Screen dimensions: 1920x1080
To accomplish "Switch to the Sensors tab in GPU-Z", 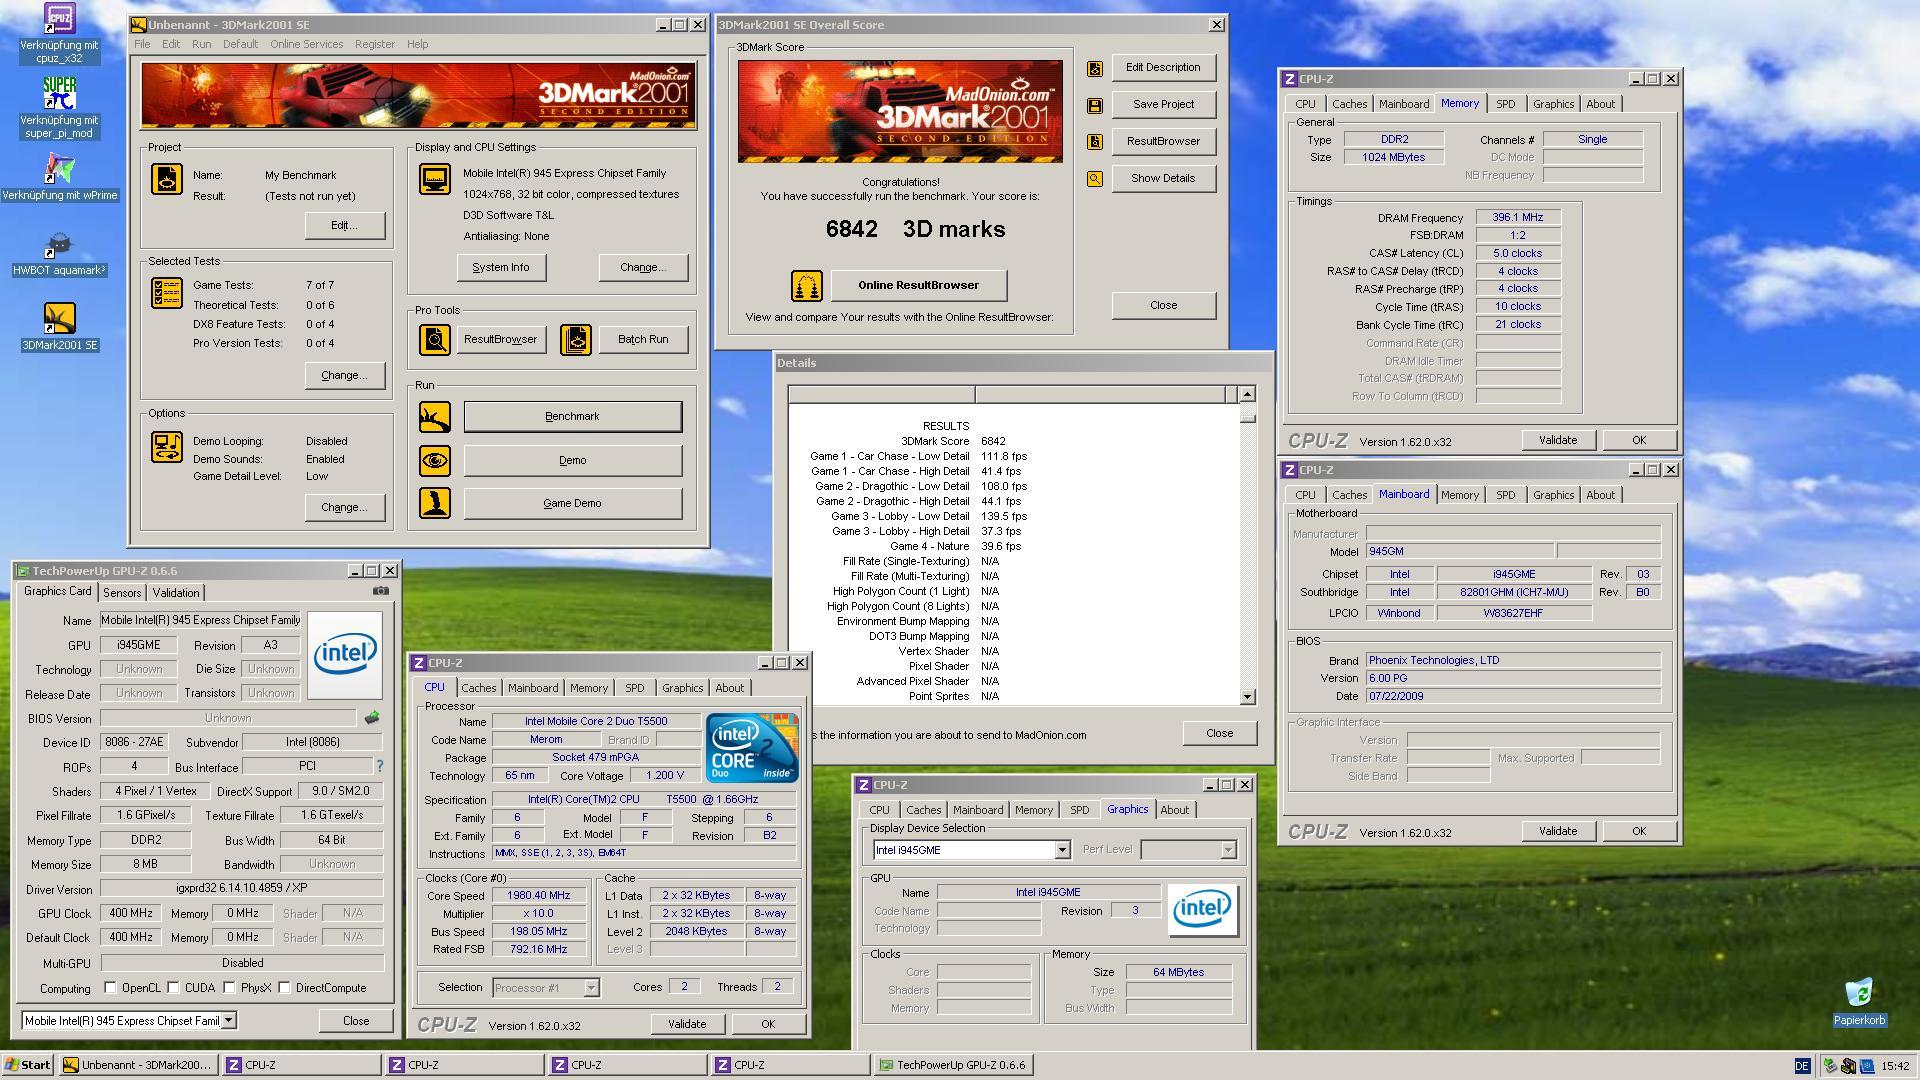I will [x=122, y=593].
